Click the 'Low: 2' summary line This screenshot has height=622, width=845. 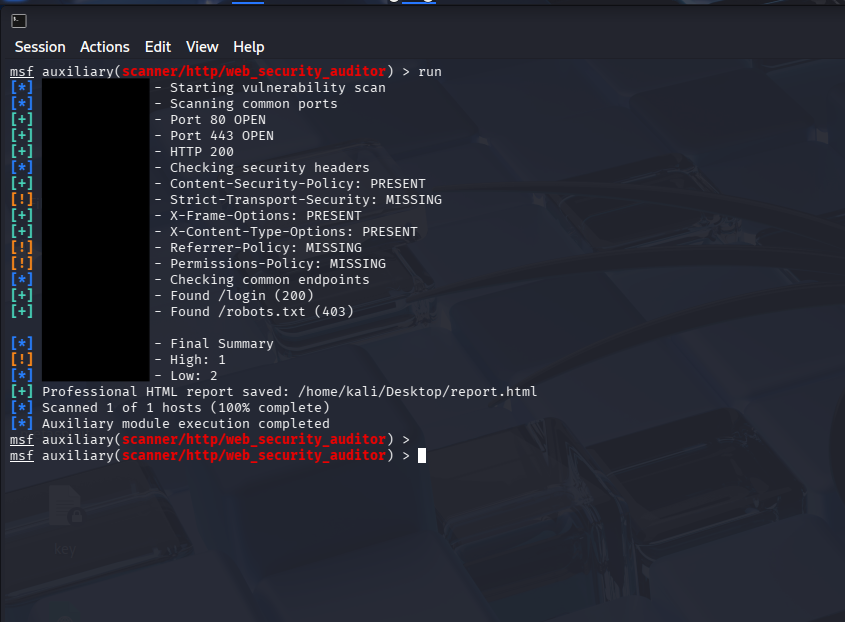click(x=193, y=376)
